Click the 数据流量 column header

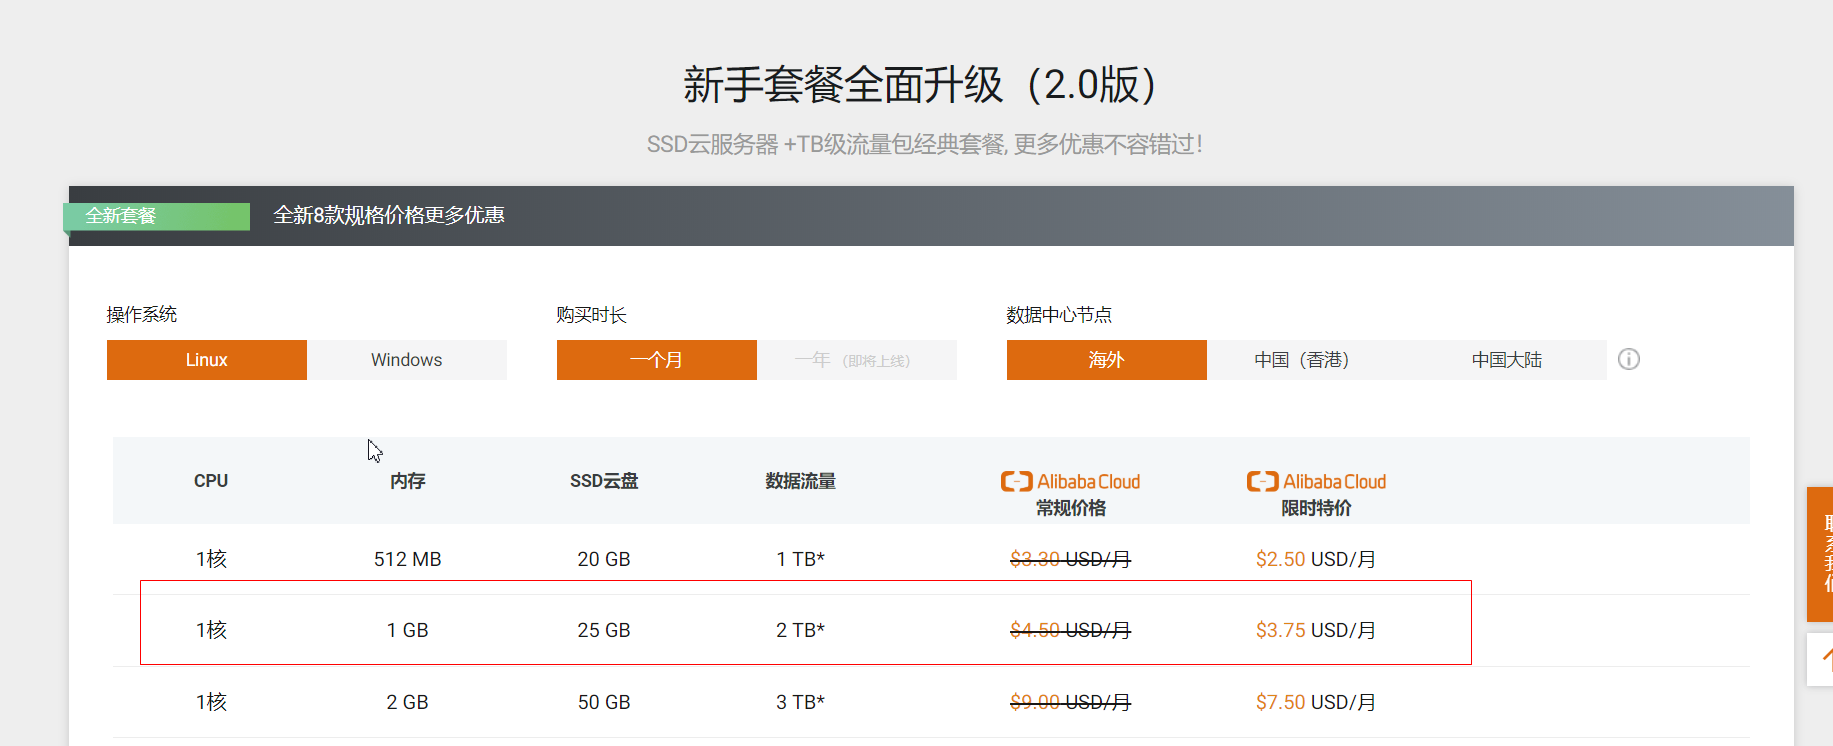(801, 481)
